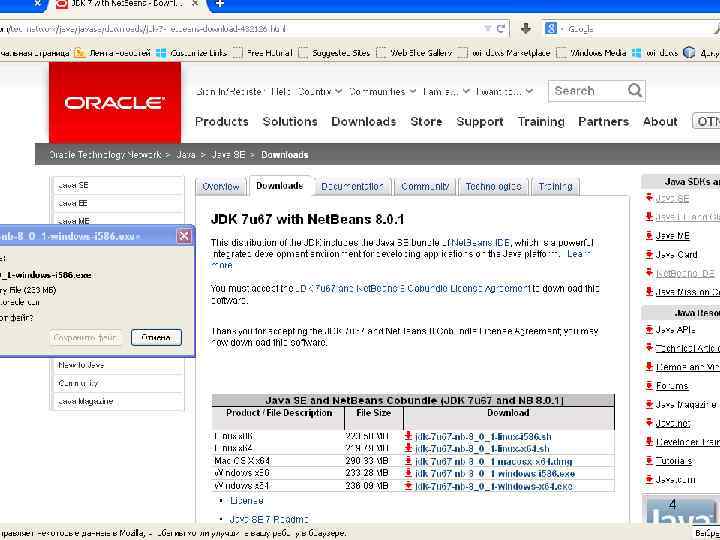The width and height of the screenshot is (720, 540).
Task: Click download icon for windows-i586.exe
Action: [408, 473]
